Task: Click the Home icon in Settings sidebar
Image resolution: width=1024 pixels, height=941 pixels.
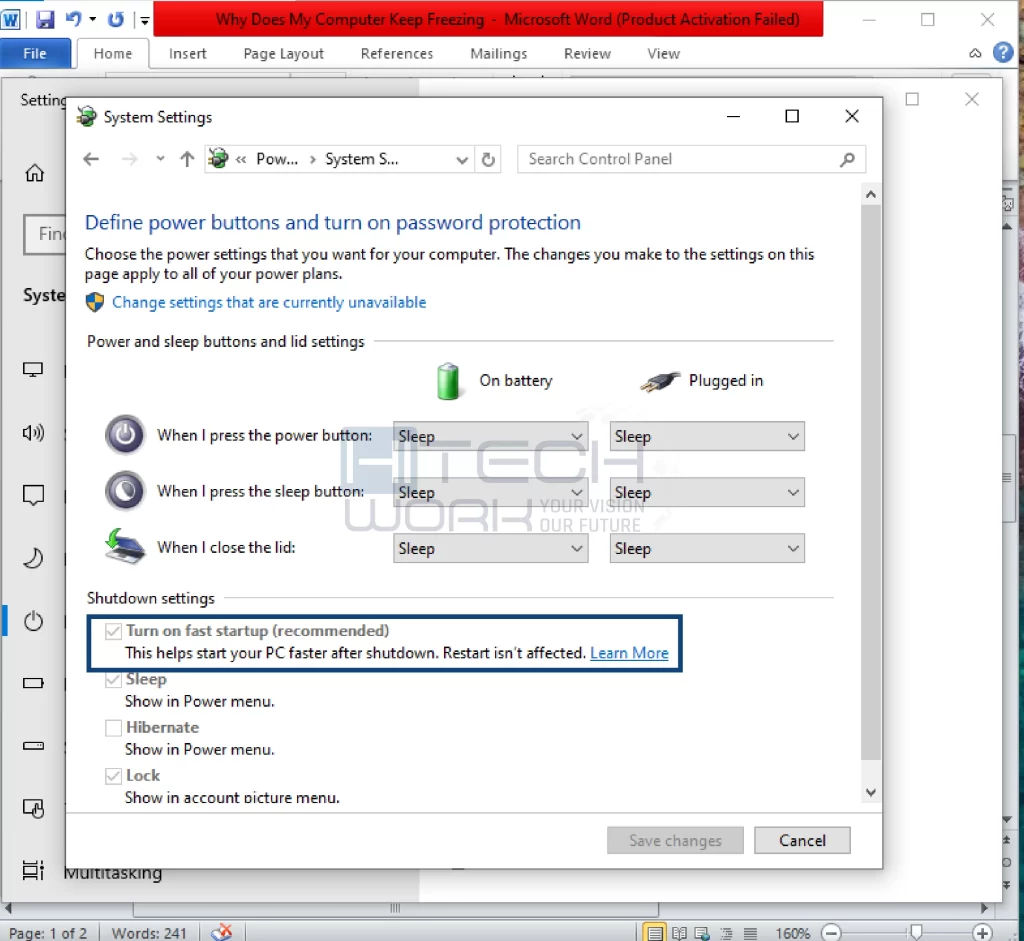Action: pos(35,173)
